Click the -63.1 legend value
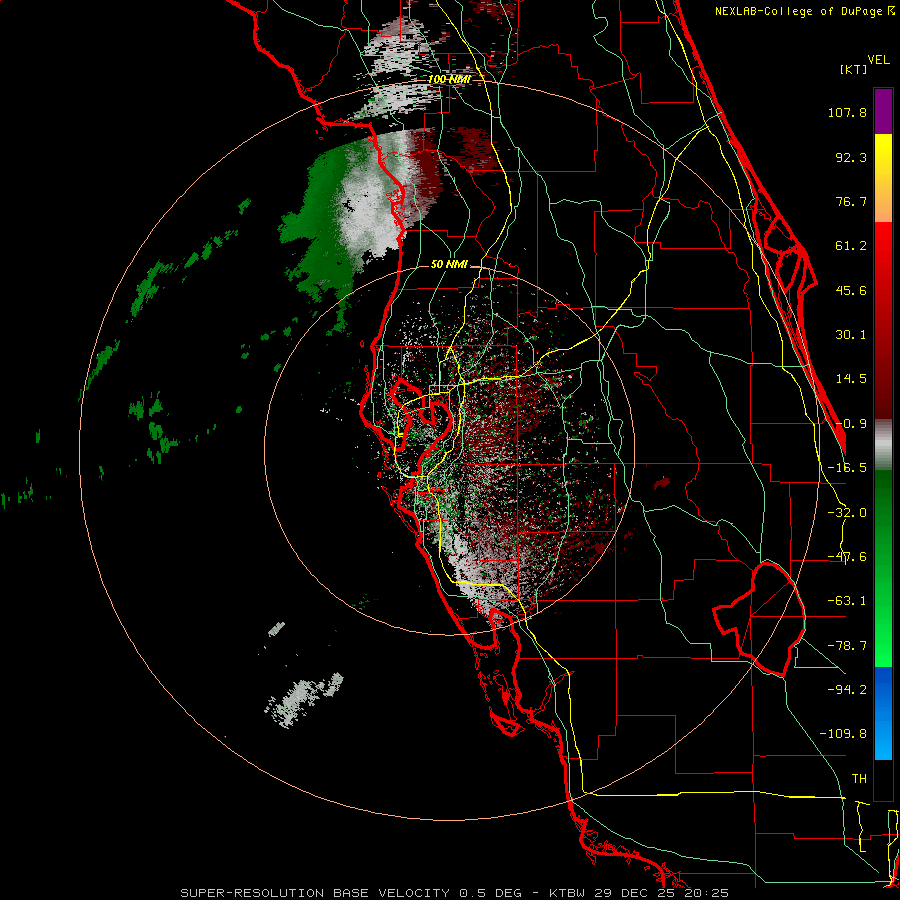This screenshot has width=900, height=900. click(847, 601)
